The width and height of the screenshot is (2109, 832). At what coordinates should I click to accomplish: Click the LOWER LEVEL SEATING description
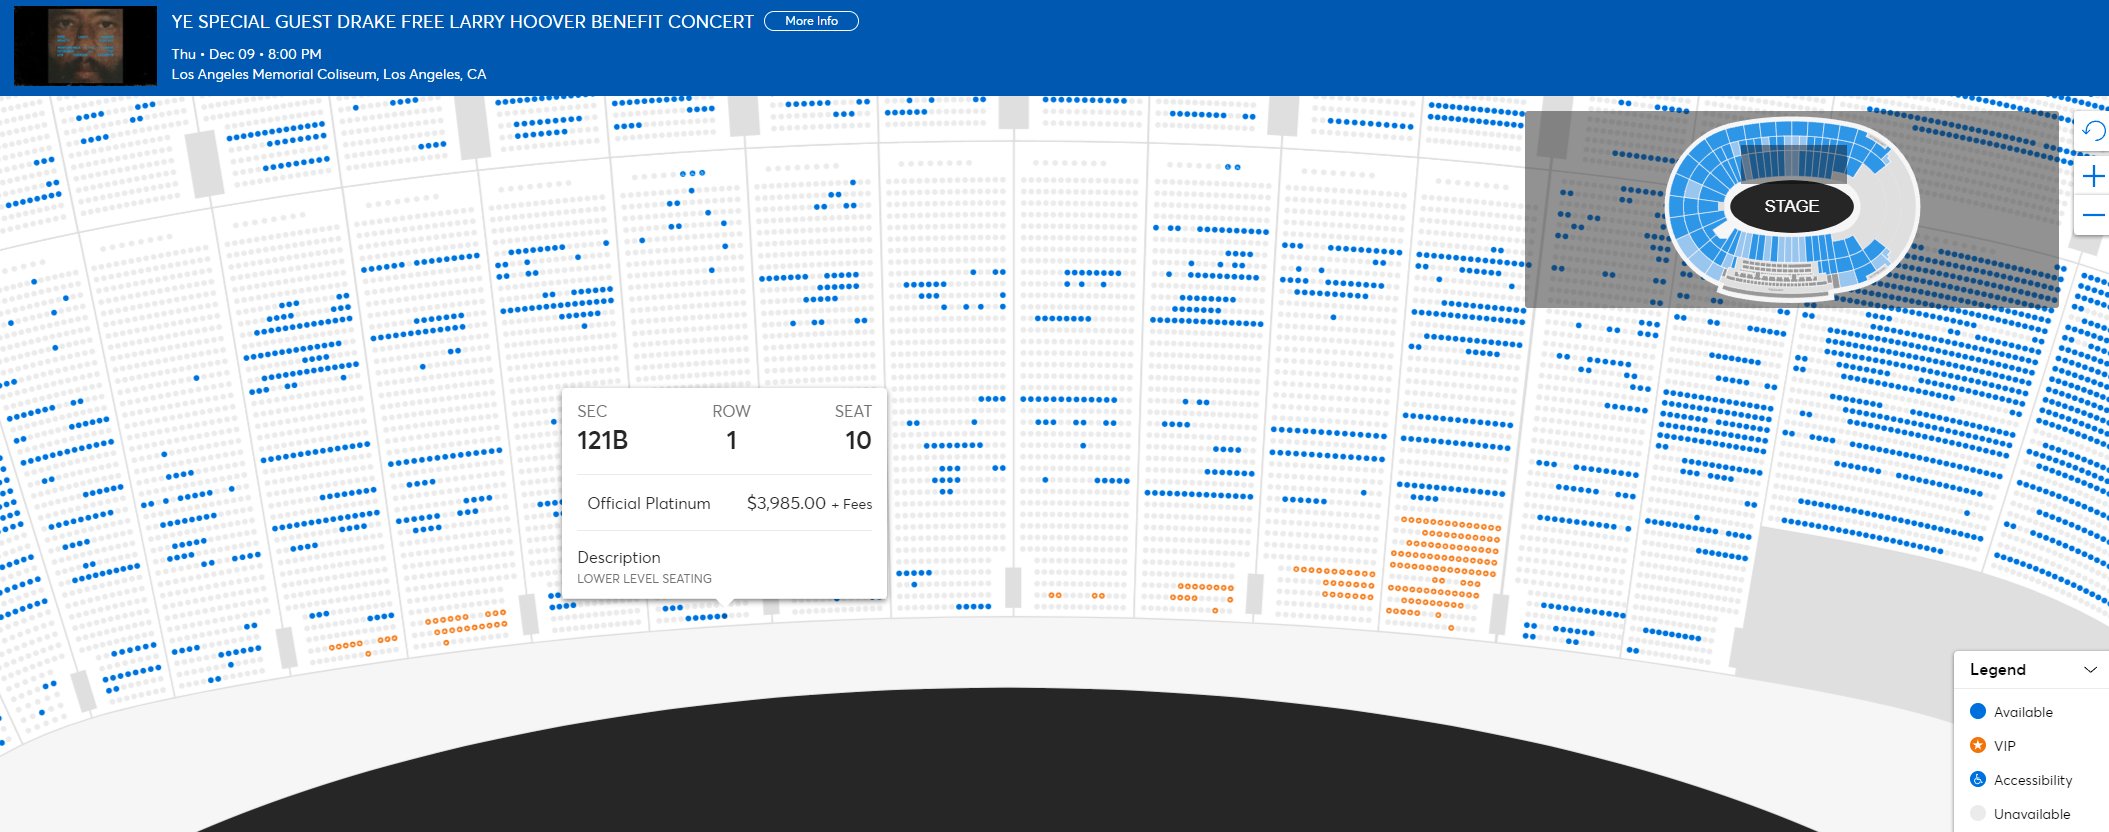pos(645,579)
